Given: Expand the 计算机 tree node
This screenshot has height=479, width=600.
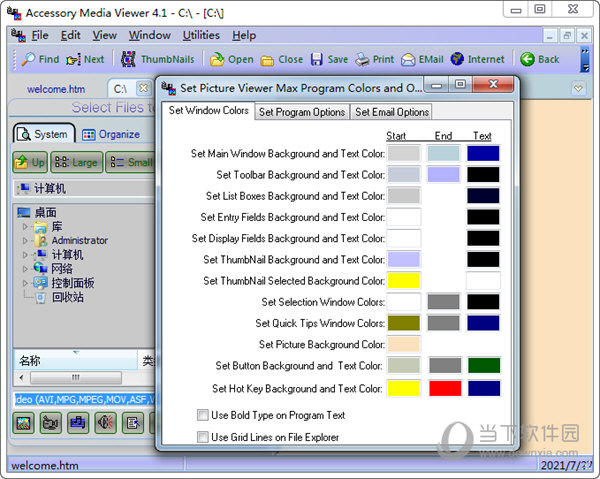Looking at the screenshot, I should click(25, 255).
